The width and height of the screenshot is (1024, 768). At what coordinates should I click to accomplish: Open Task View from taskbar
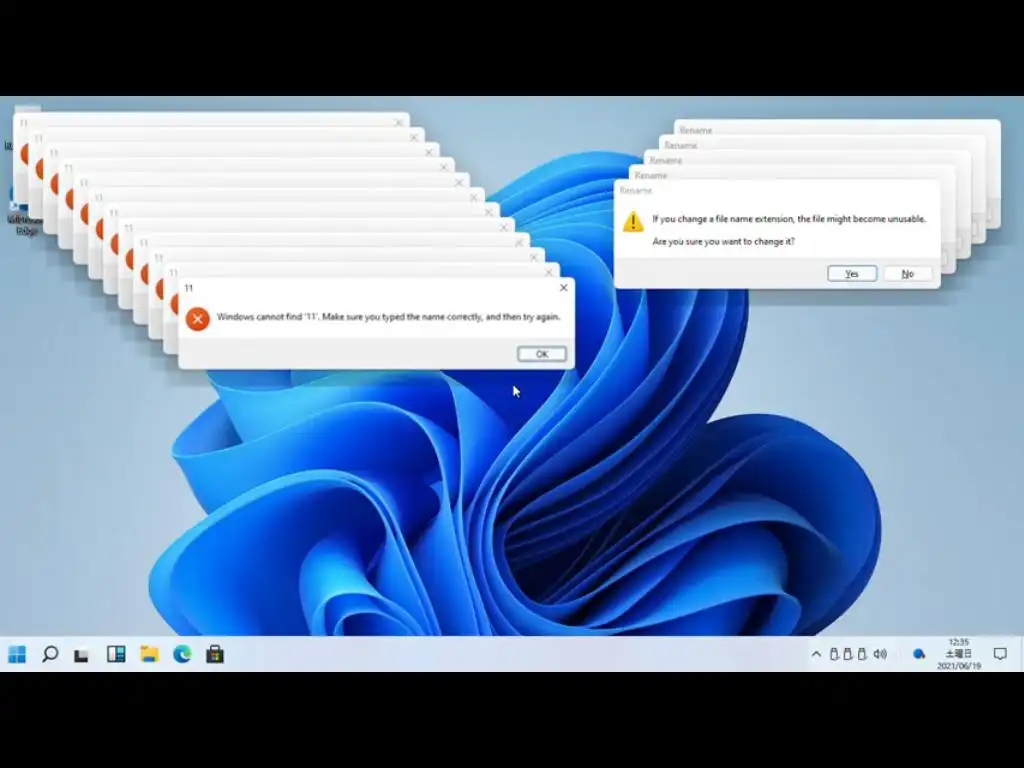coord(81,655)
